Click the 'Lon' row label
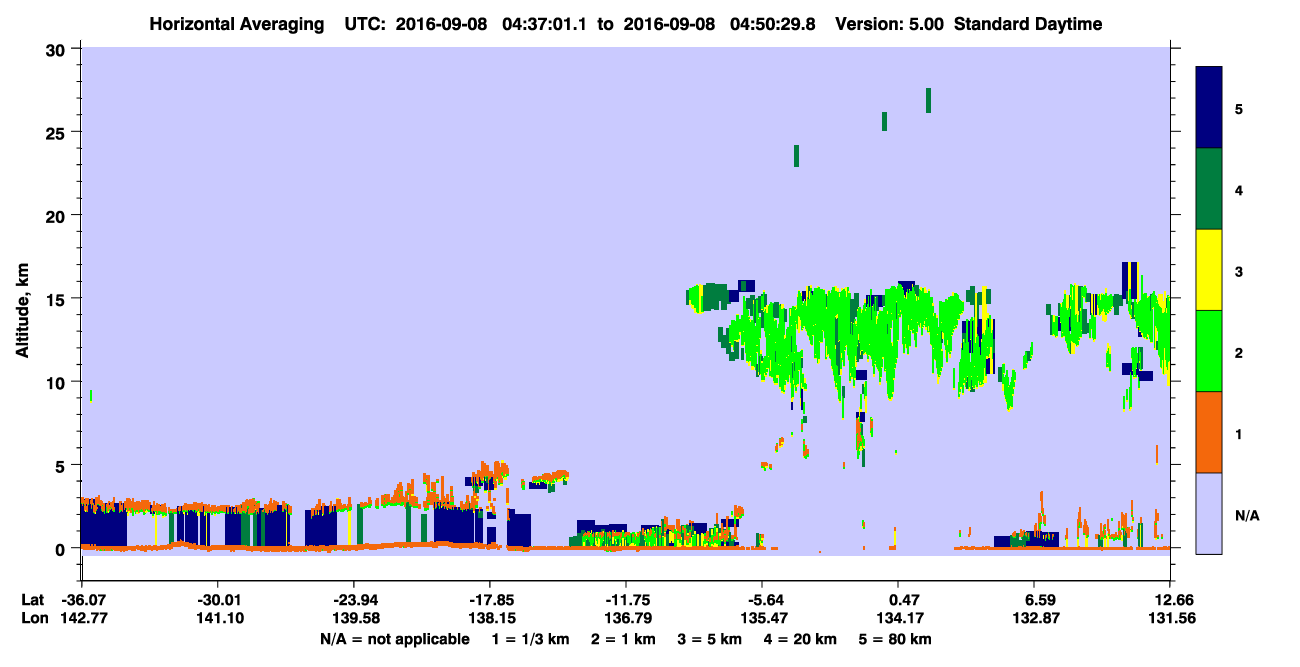The width and height of the screenshot is (1300, 667). (34, 618)
